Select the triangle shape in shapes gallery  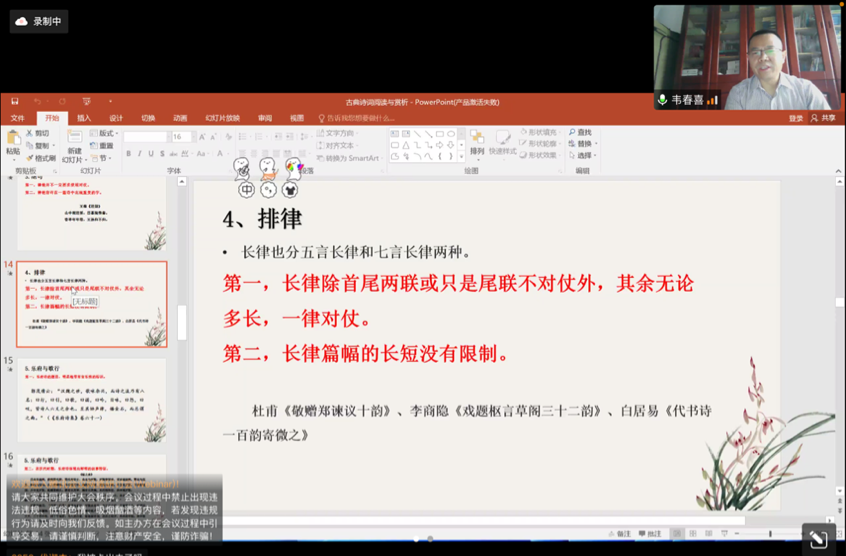(x=406, y=145)
